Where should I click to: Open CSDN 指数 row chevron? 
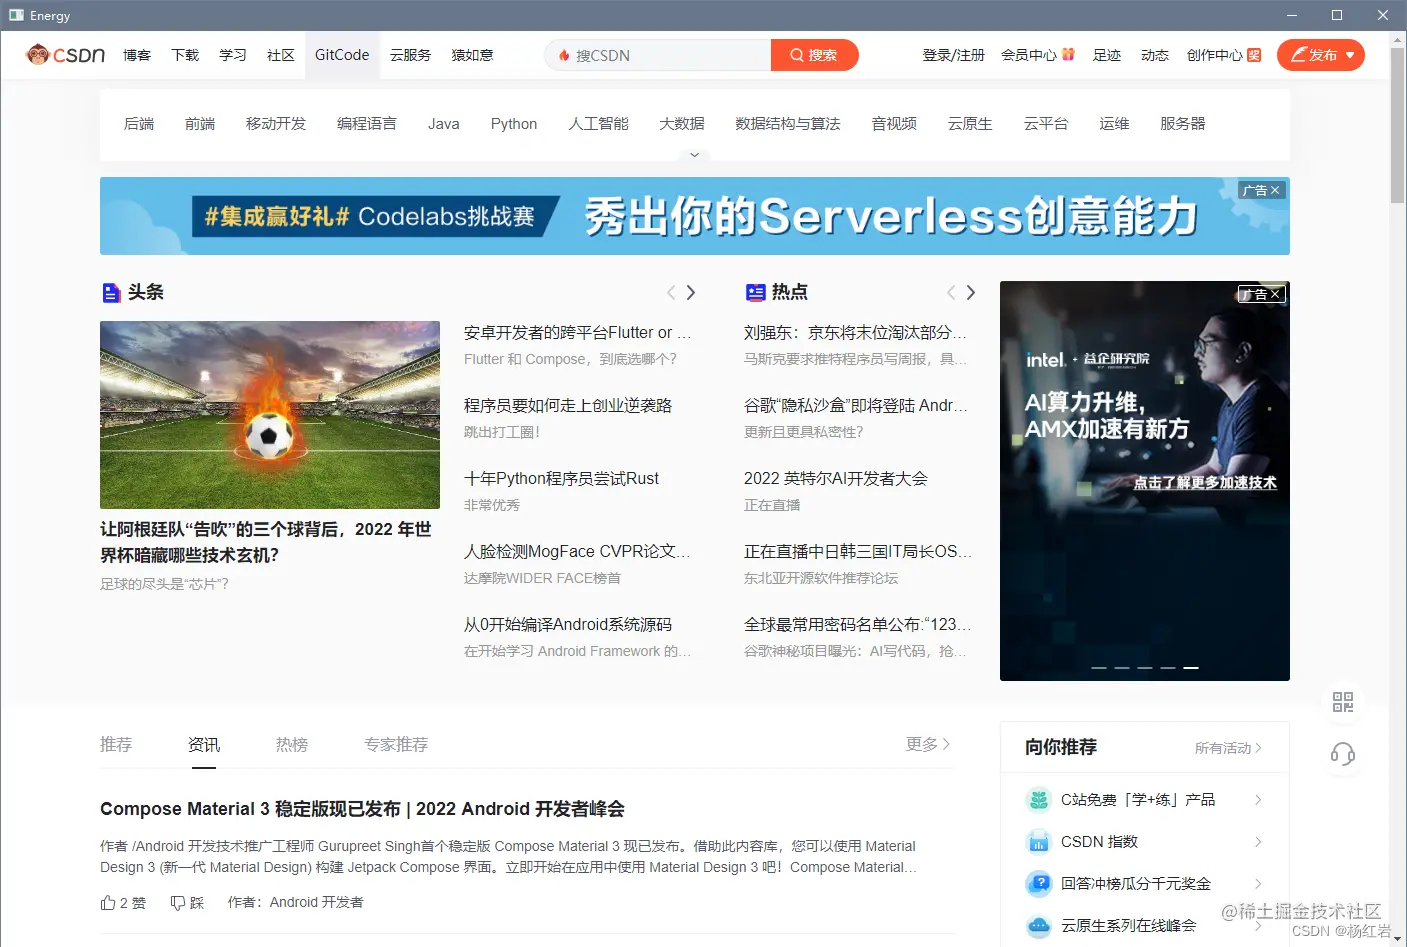[x=1258, y=842]
